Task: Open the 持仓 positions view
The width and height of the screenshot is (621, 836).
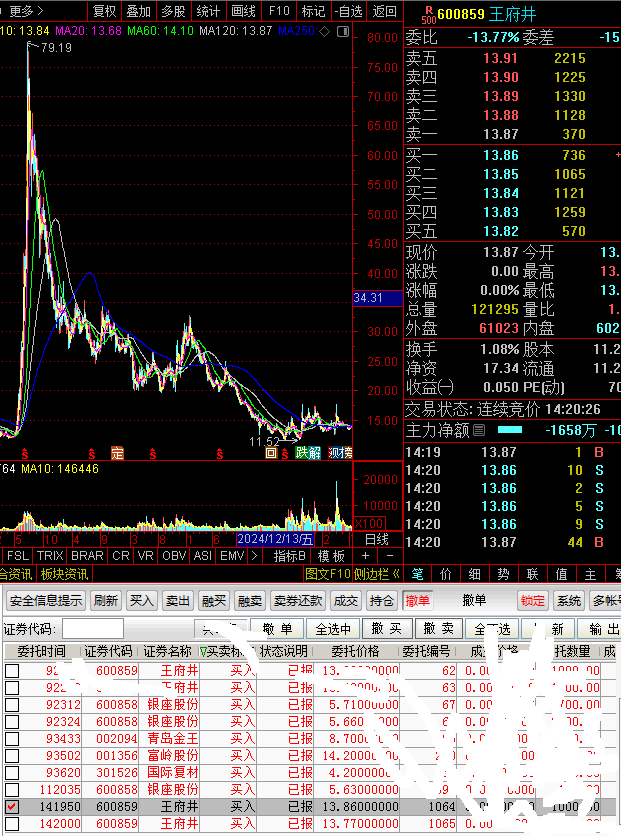Action: point(382,601)
